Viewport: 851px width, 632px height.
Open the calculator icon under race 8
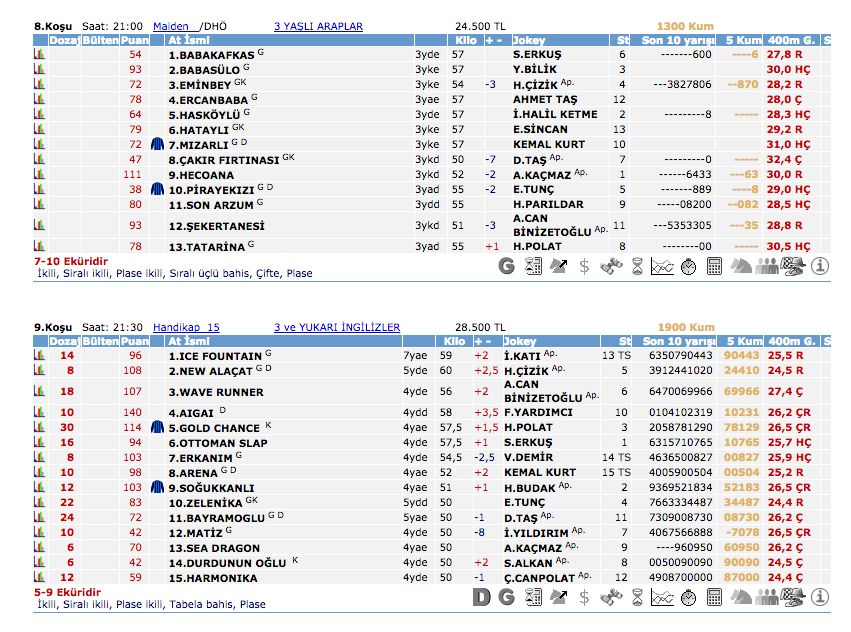715,266
